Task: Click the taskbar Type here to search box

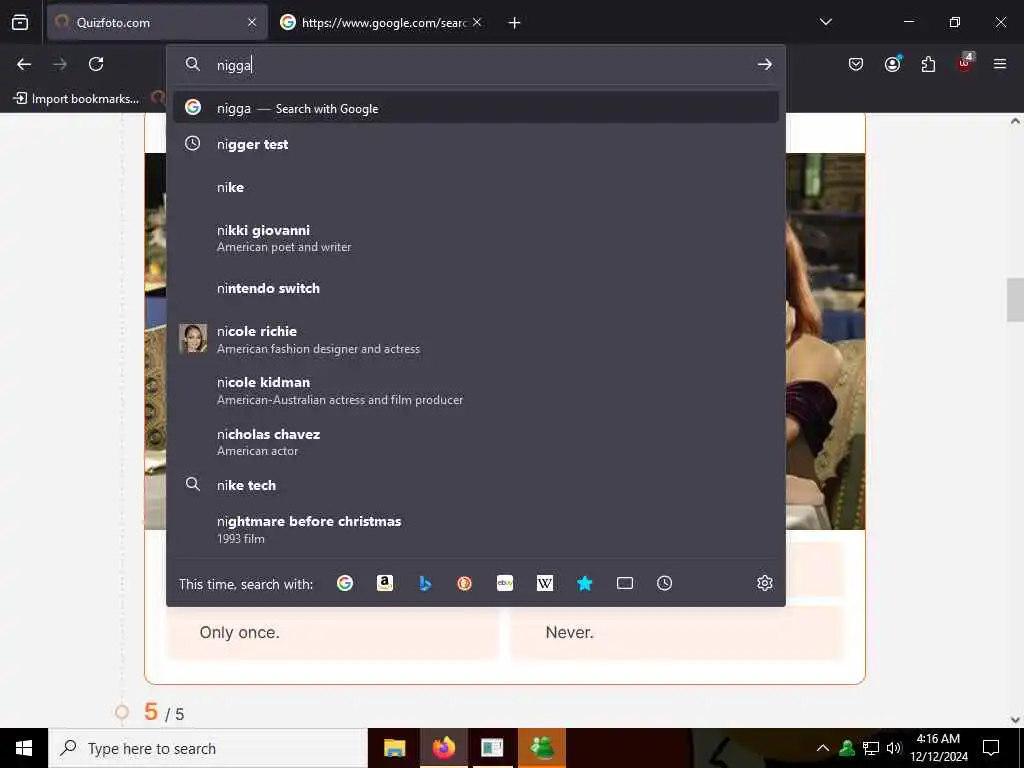Action: coord(208,748)
